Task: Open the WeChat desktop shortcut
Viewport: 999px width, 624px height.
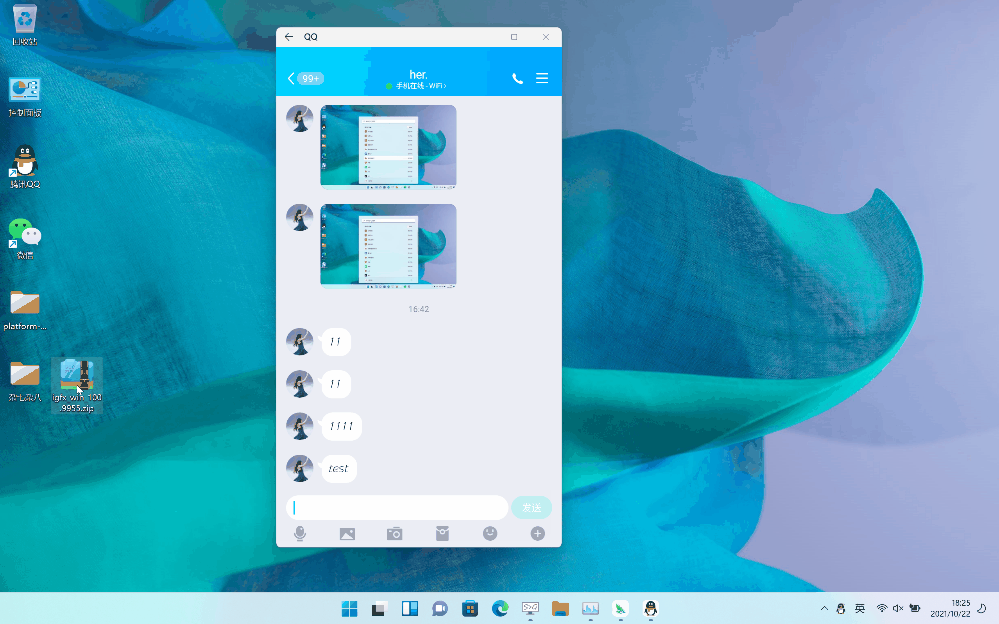Action: click(24, 238)
